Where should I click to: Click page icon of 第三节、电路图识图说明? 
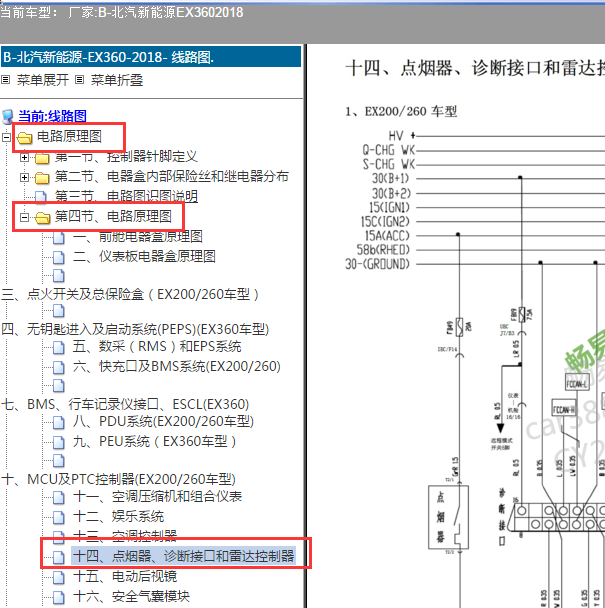click(41, 197)
